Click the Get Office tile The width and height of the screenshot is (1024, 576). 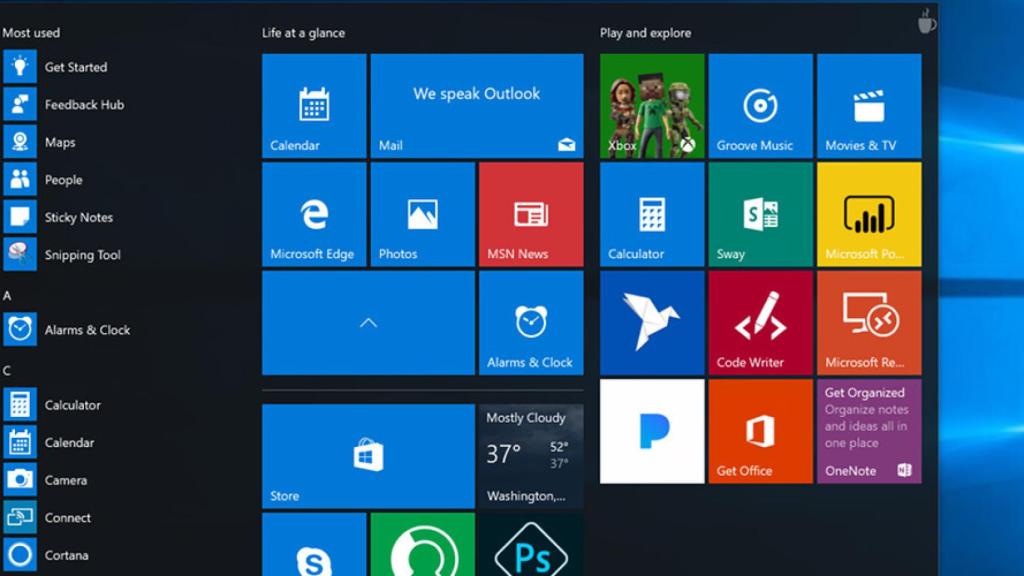coord(760,431)
